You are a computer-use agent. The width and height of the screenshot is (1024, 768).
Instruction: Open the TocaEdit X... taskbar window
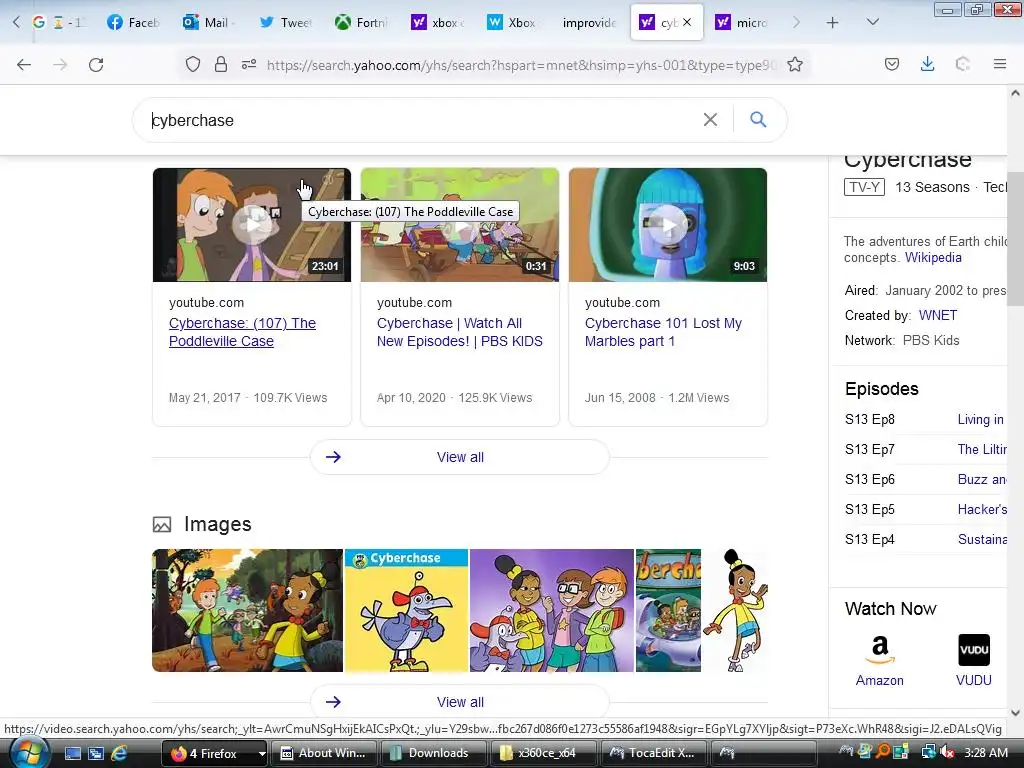click(x=652, y=753)
